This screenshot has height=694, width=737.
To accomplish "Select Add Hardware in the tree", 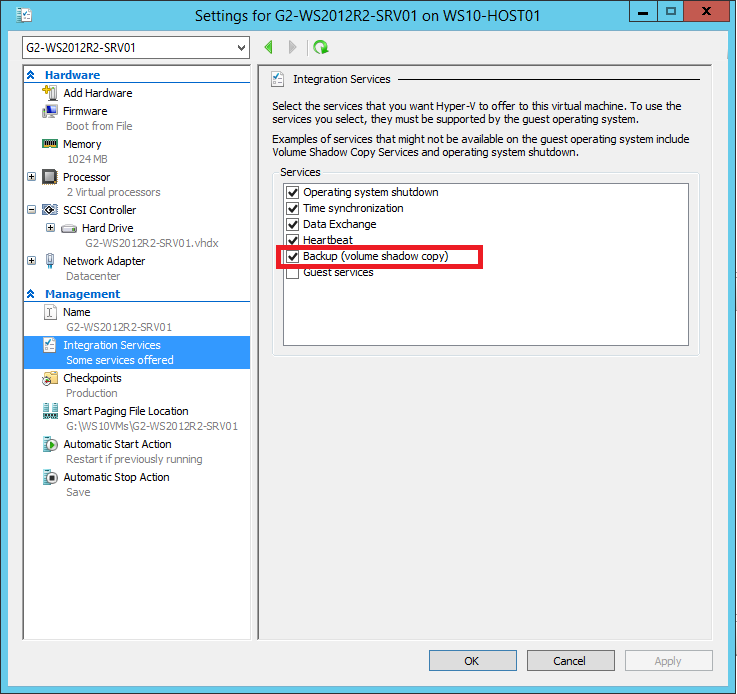I will [x=98, y=93].
